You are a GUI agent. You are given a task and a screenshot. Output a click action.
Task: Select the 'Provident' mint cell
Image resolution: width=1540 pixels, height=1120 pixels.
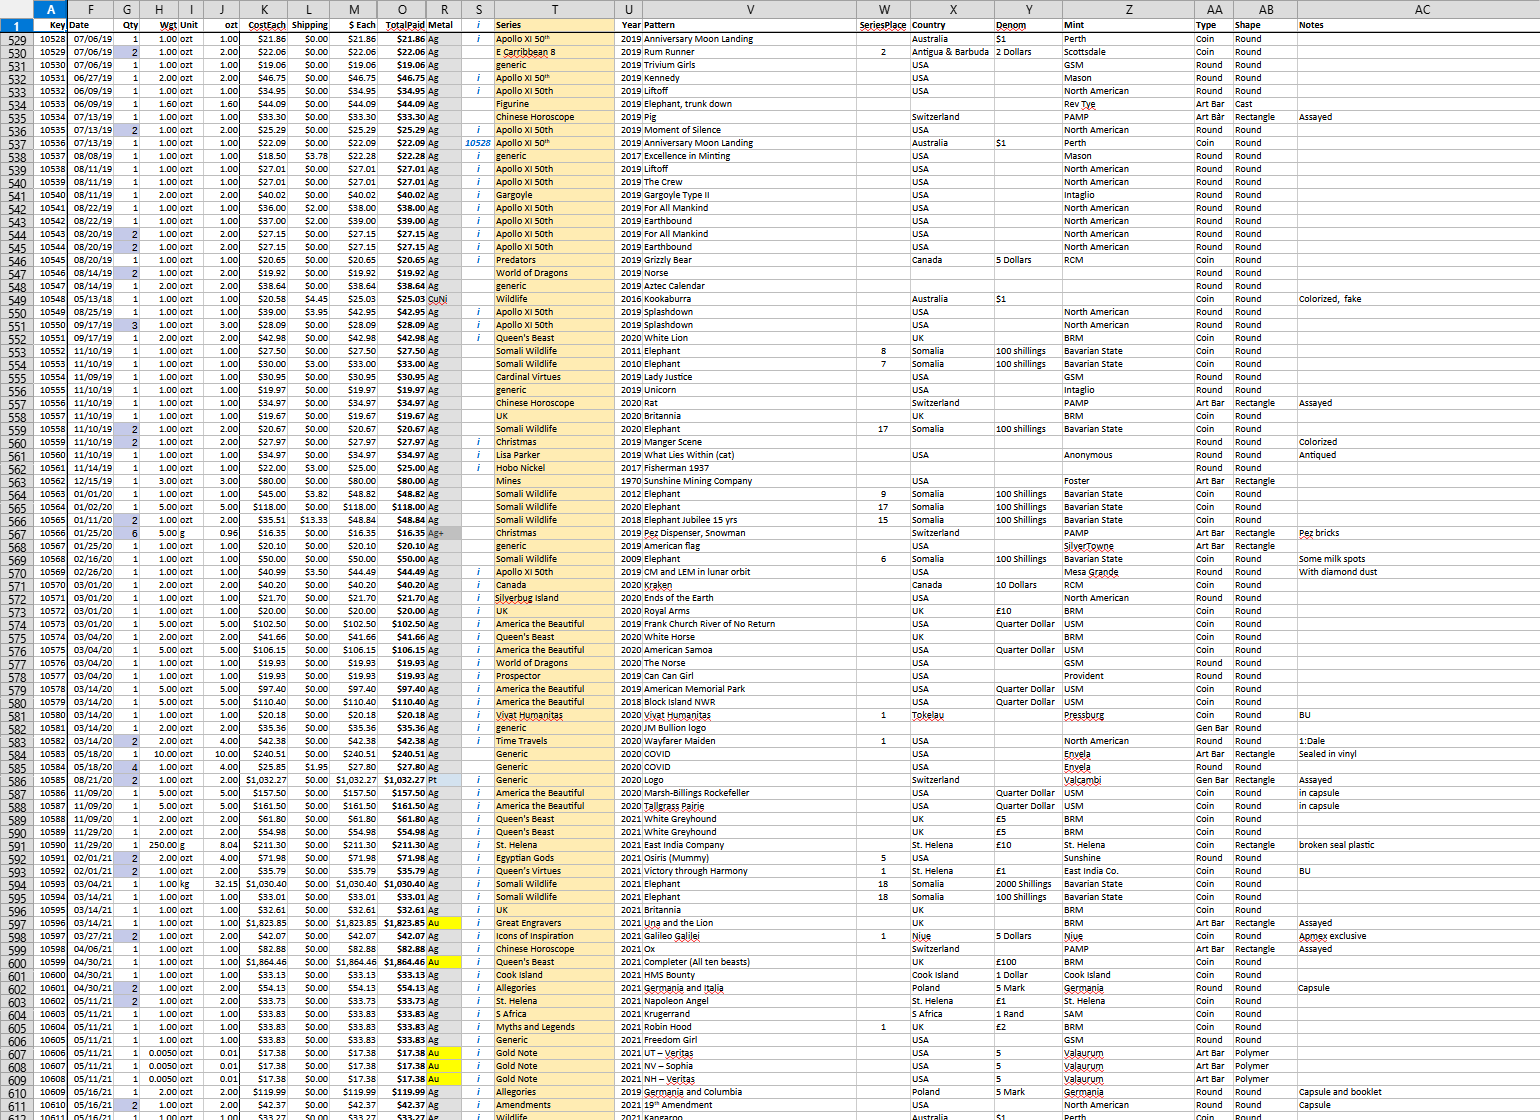tap(1128, 676)
